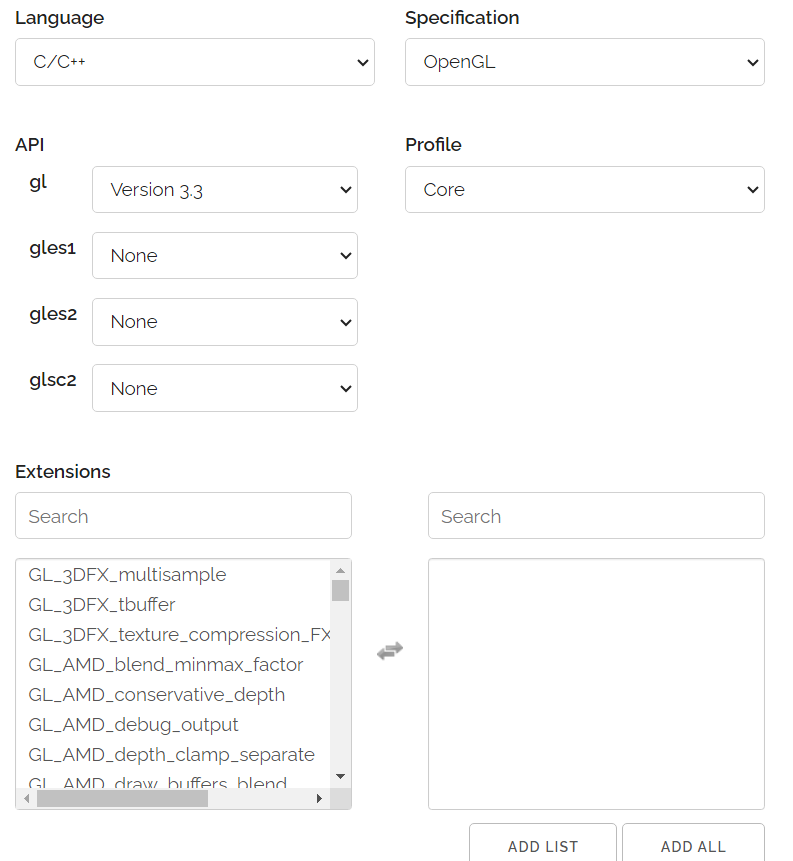793x861 pixels.
Task: Open the Language dropdown showing C/C++
Action: (x=195, y=62)
